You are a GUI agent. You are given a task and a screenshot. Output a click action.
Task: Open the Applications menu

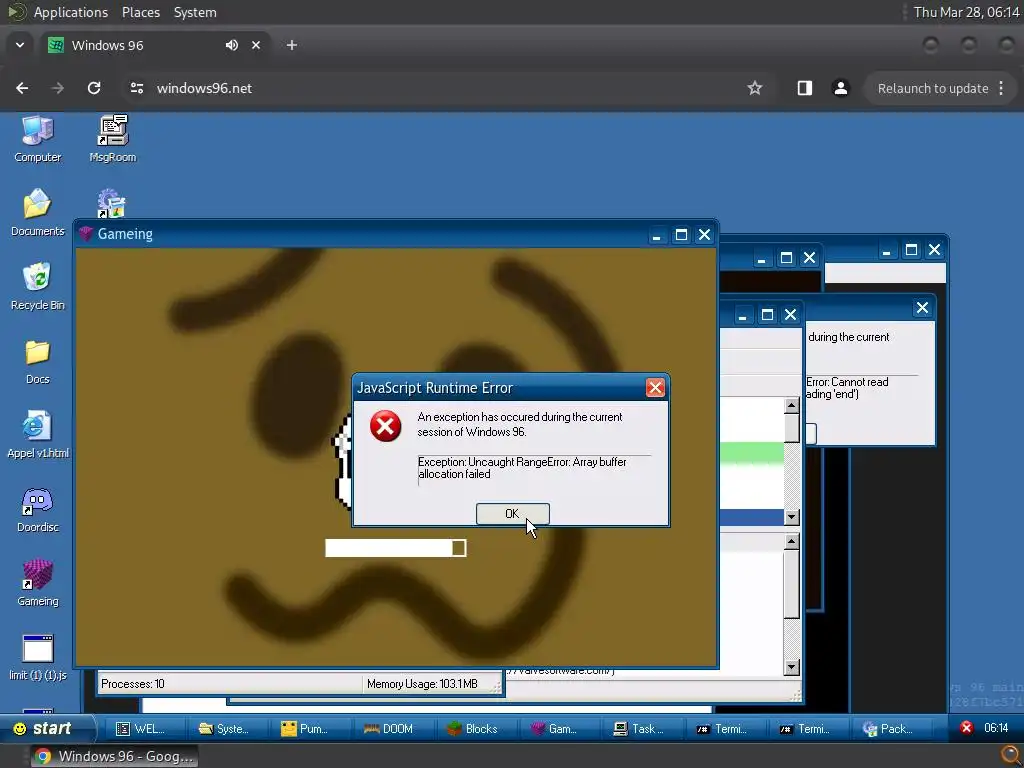71,12
